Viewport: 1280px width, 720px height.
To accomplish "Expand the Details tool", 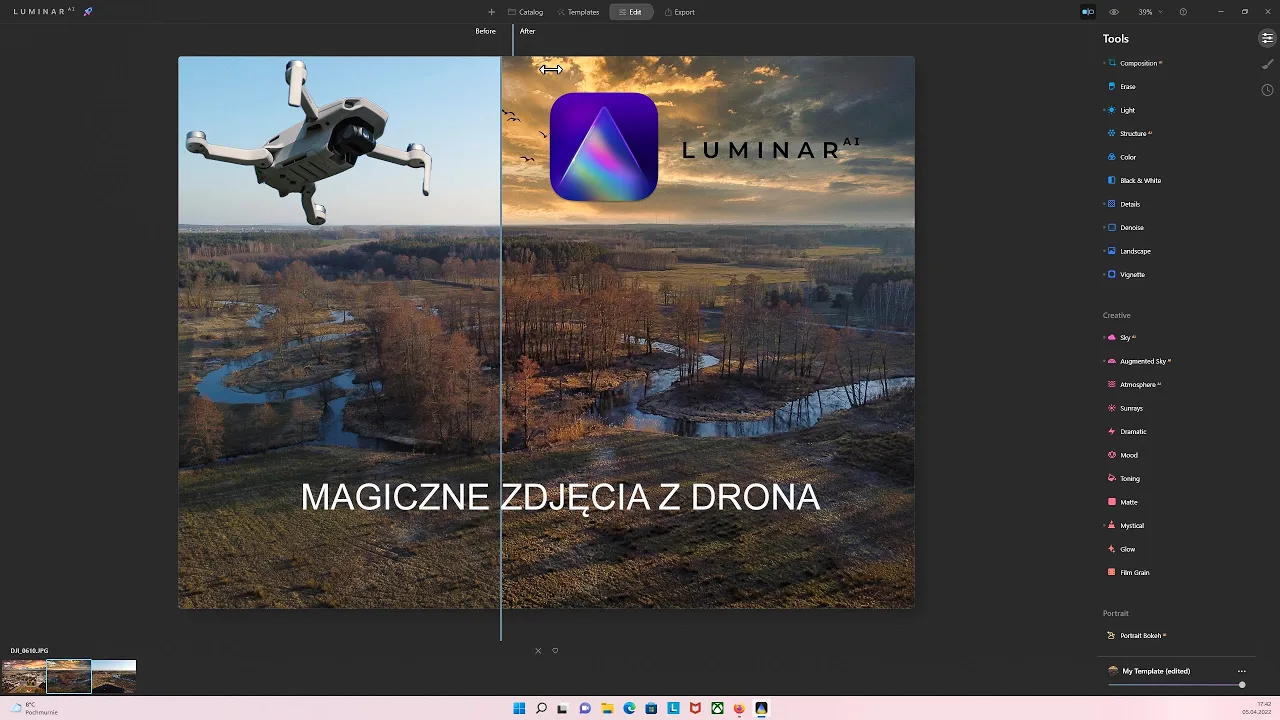I will point(1129,204).
